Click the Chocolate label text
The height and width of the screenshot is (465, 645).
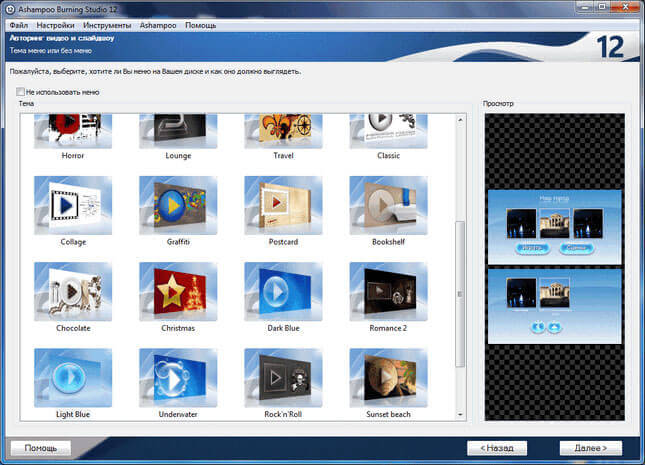[73, 328]
